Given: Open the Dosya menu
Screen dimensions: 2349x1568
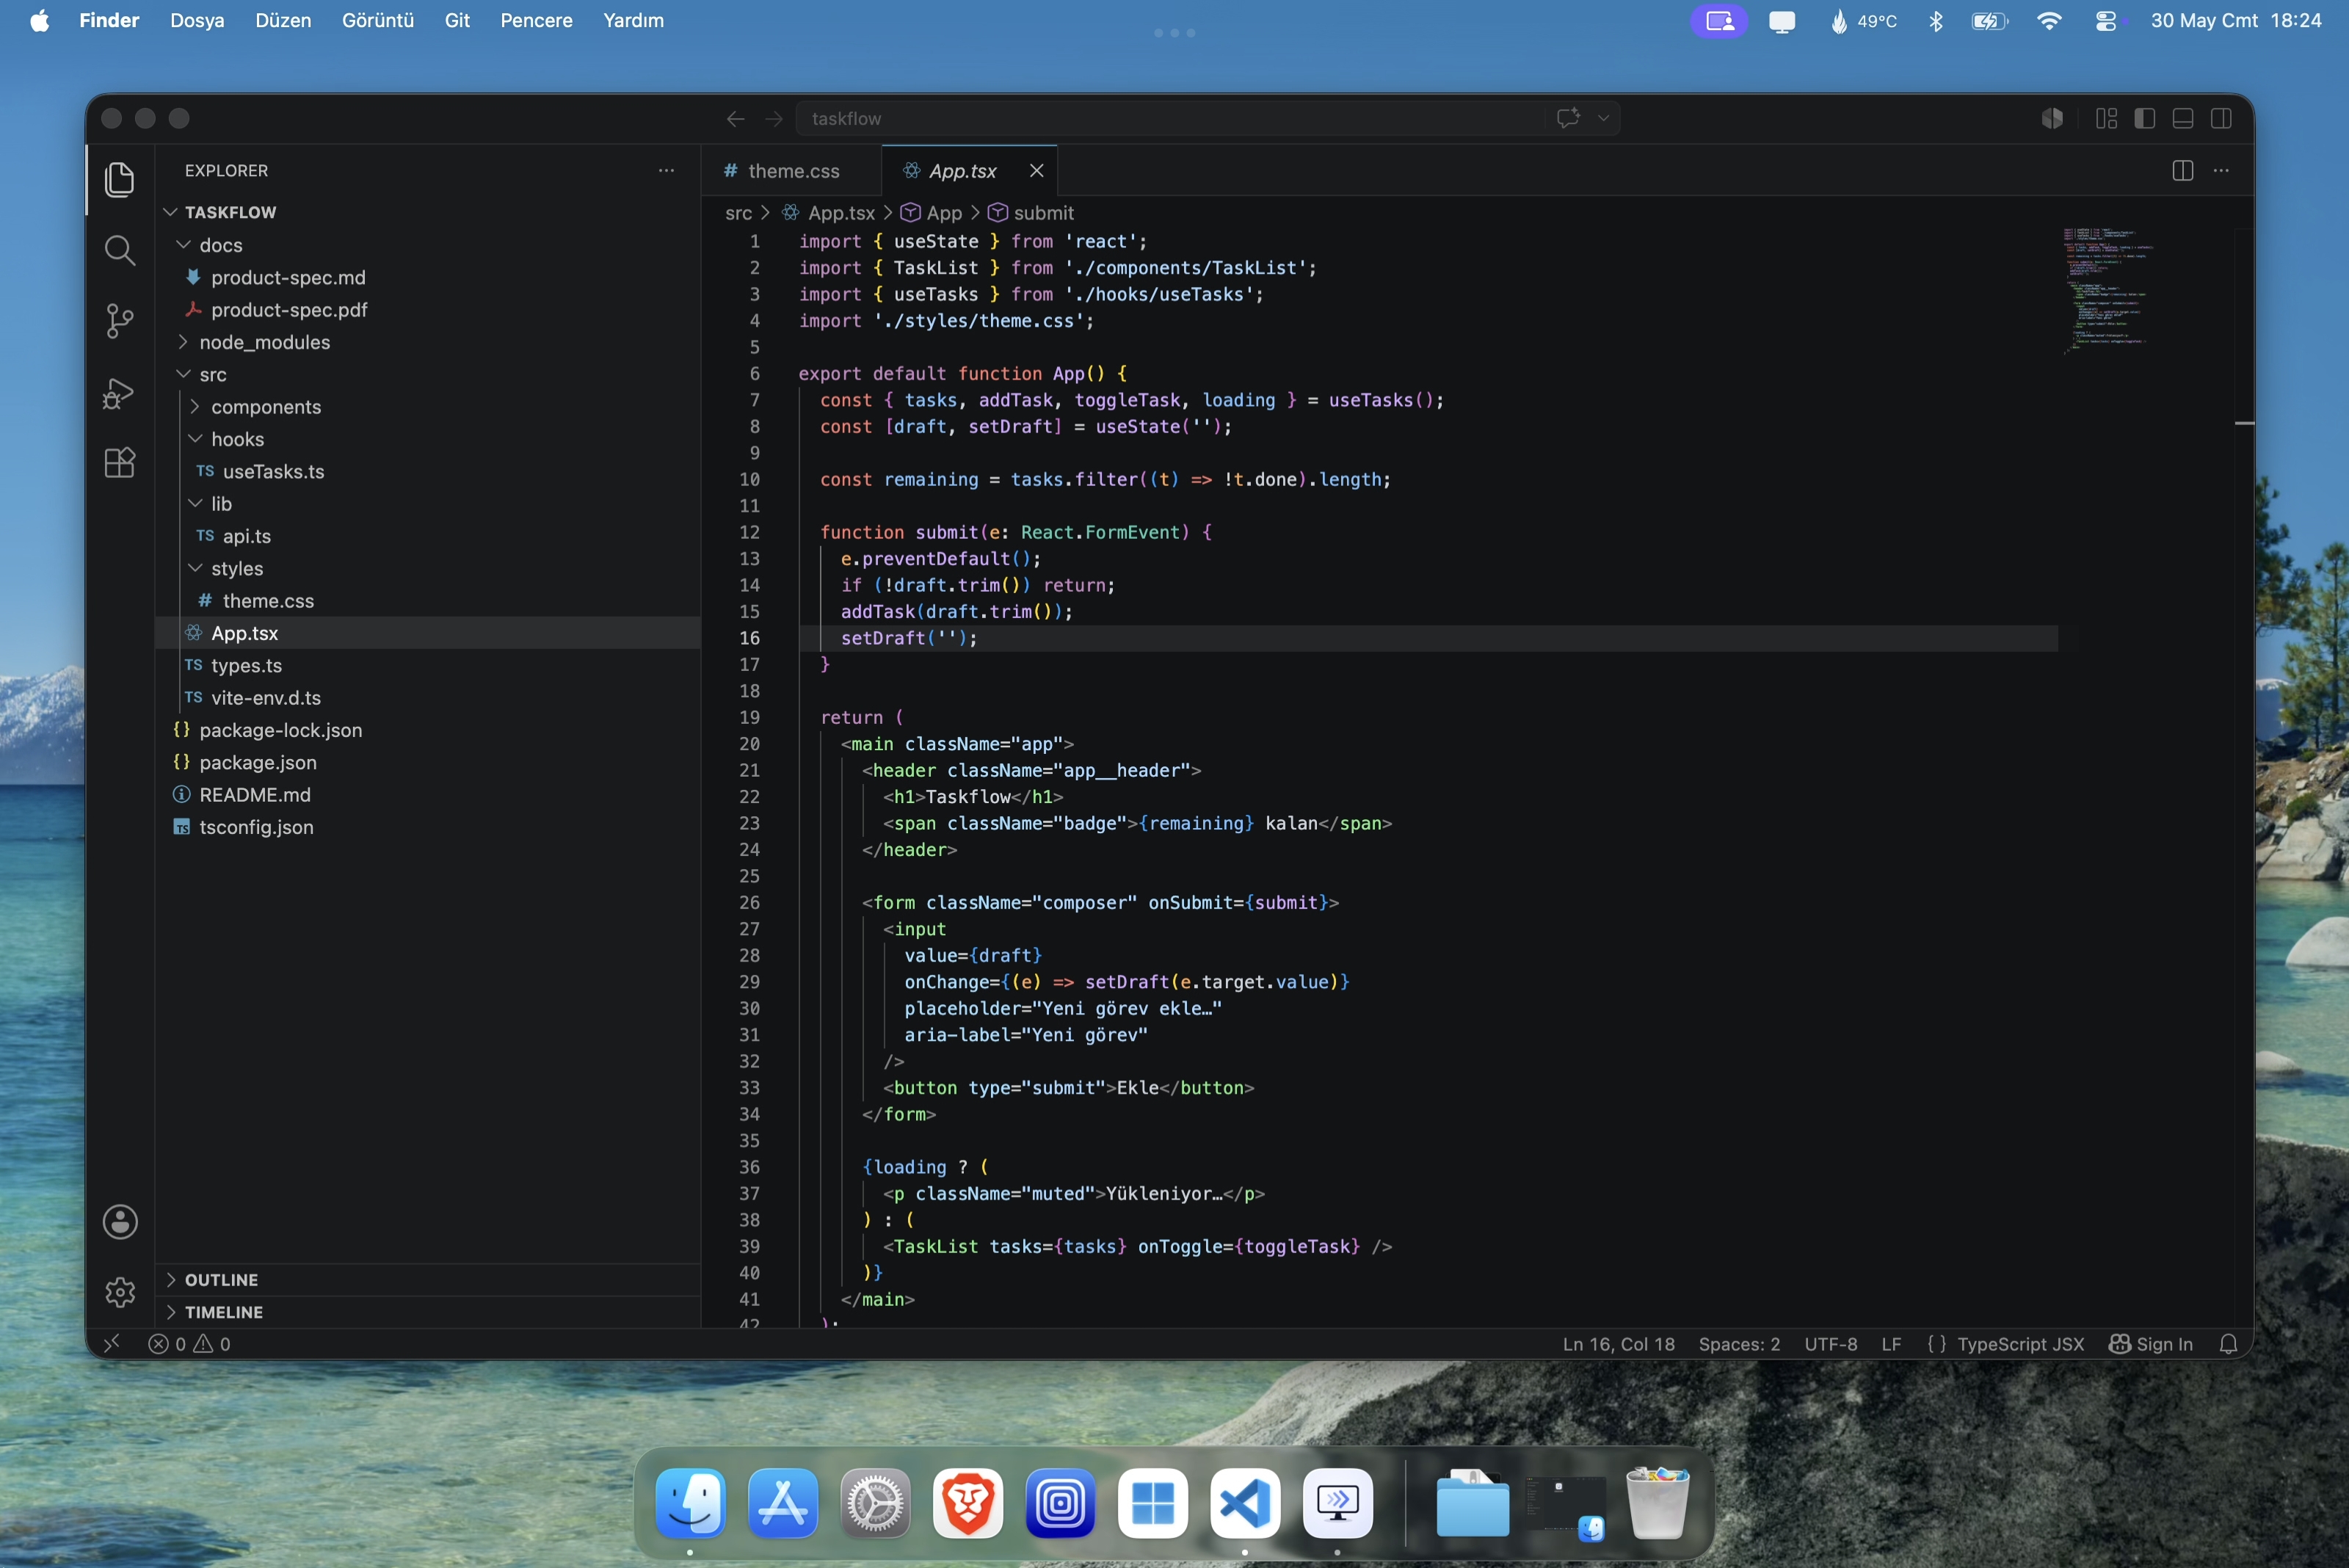Looking at the screenshot, I should [197, 21].
